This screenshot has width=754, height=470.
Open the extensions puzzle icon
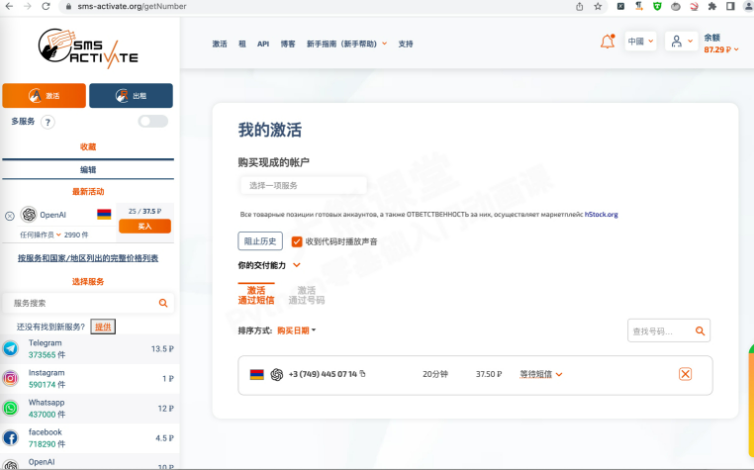coord(712,6)
